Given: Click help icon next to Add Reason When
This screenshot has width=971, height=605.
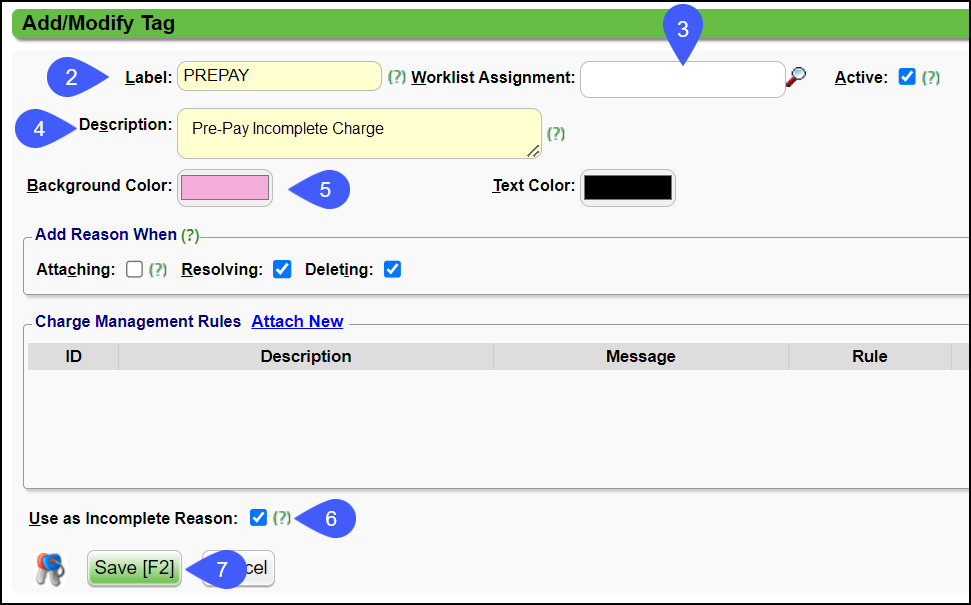Looking at the screenshot, I should pyautogui.click(x=190, y=235).
